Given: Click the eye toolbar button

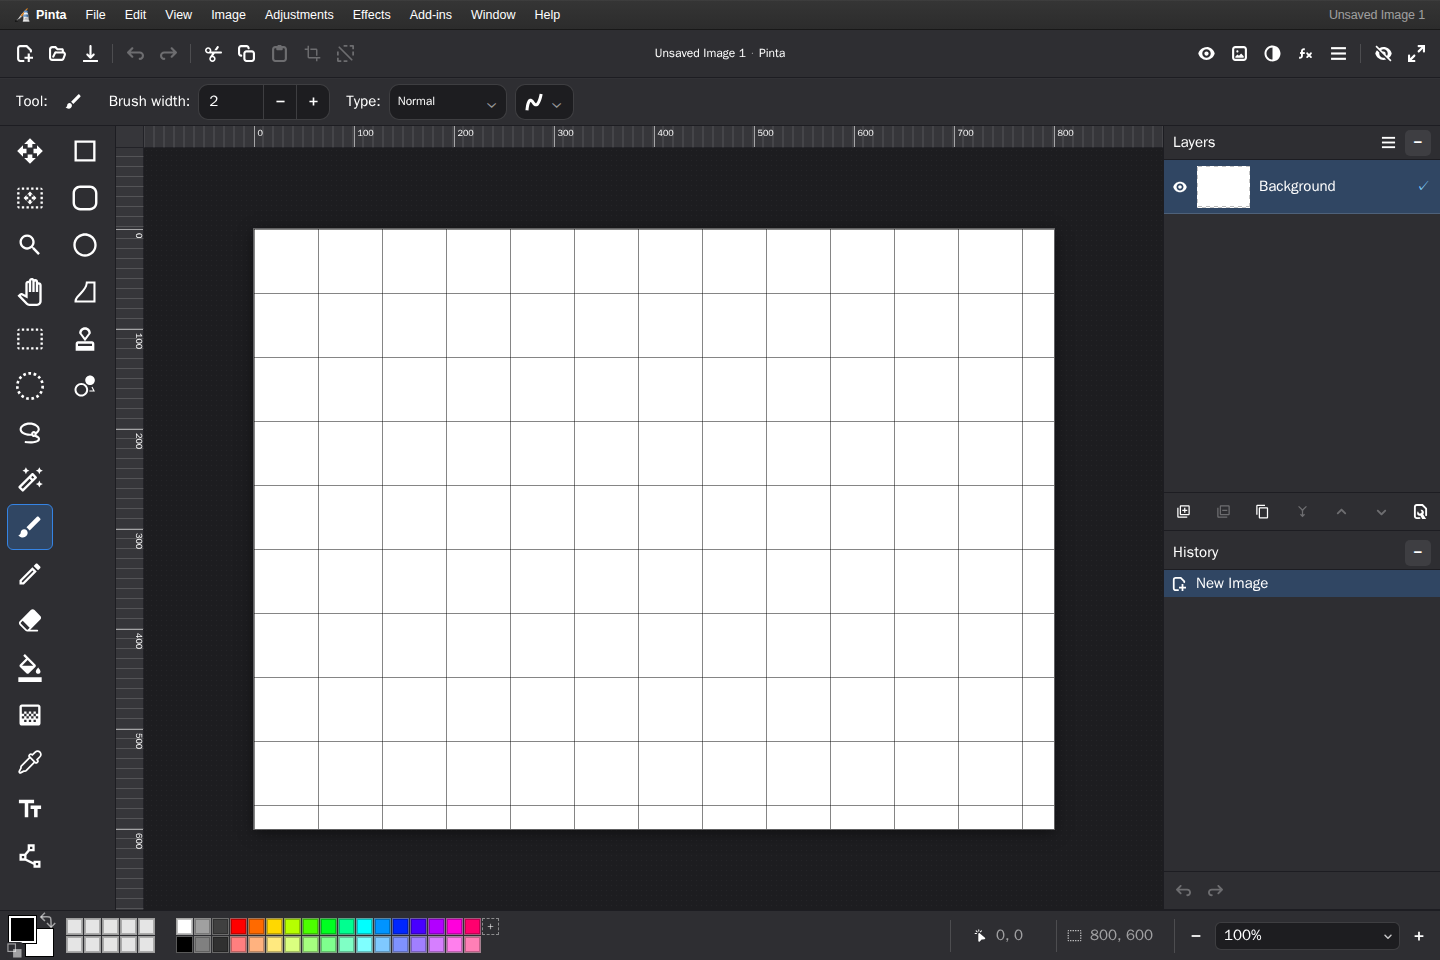Looking at the screenshot, I should tap(1207, 54).
